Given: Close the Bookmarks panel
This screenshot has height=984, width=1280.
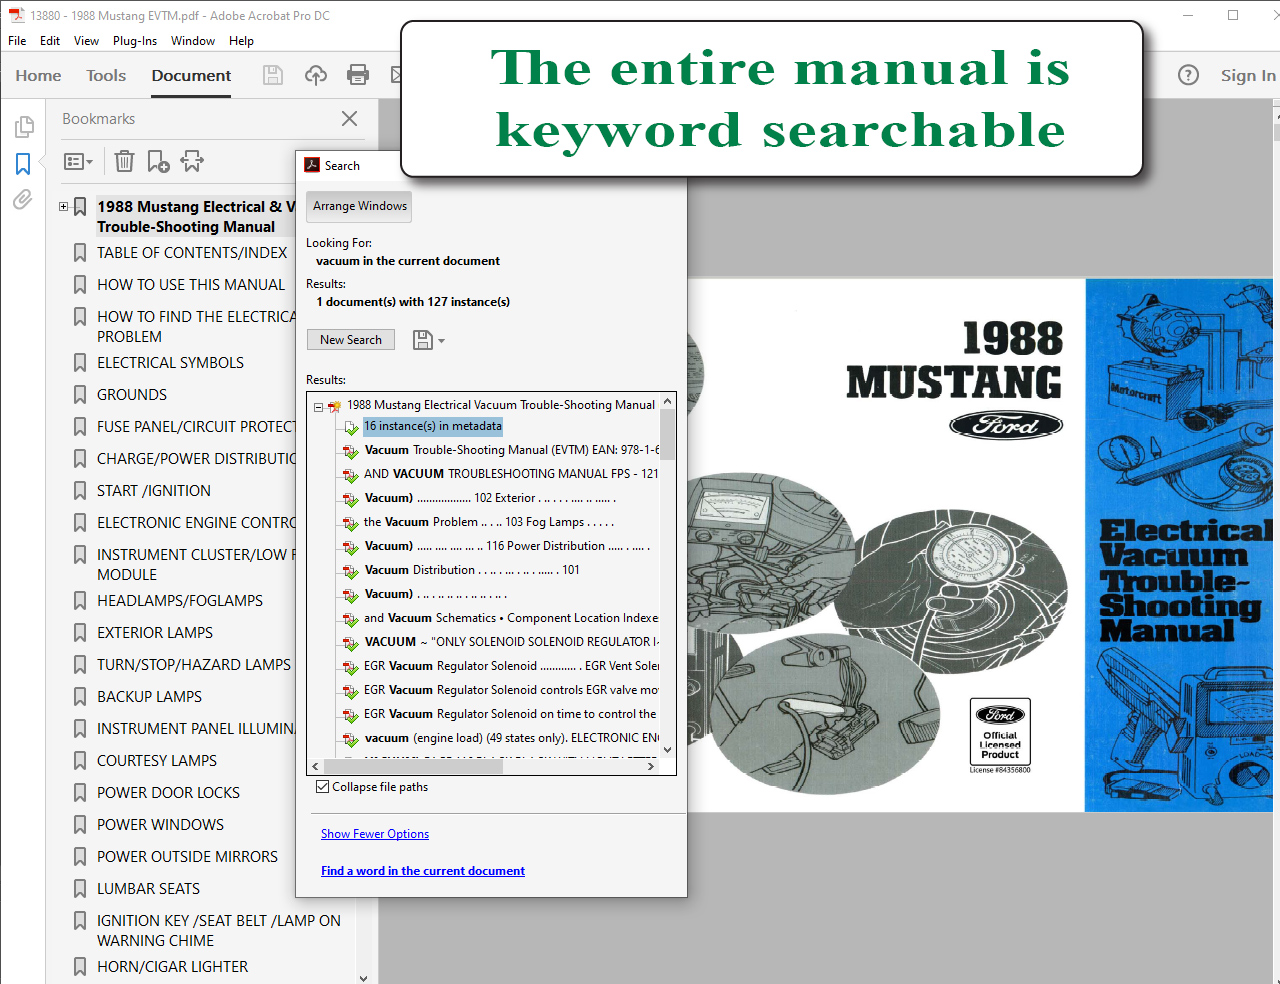Looking at the screenshot, I should coord(349,118).
